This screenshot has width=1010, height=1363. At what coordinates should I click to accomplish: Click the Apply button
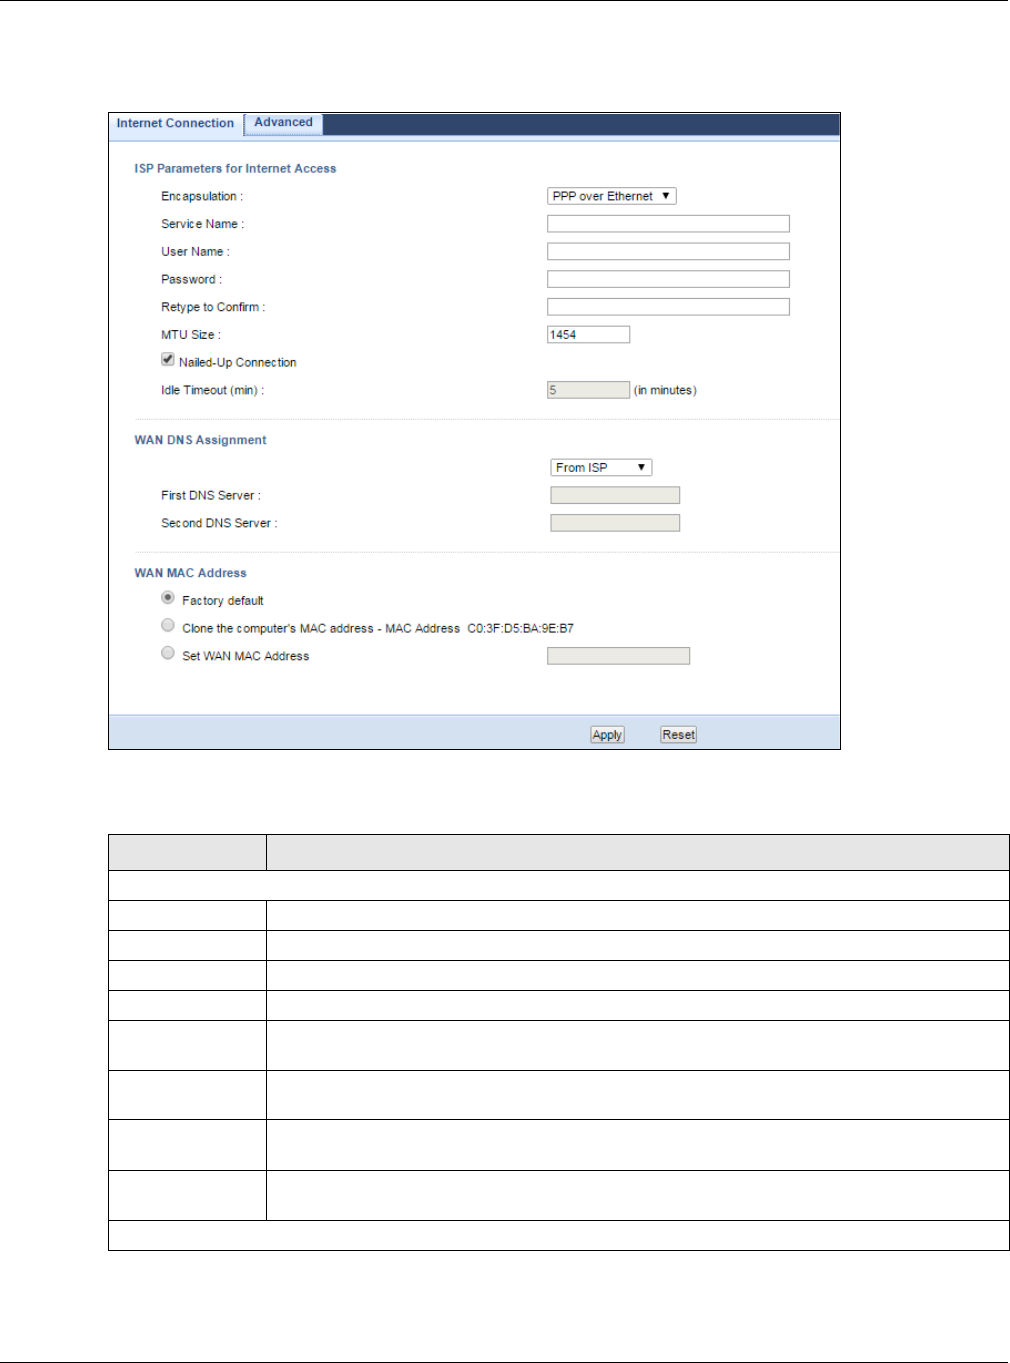pos(607,735)
